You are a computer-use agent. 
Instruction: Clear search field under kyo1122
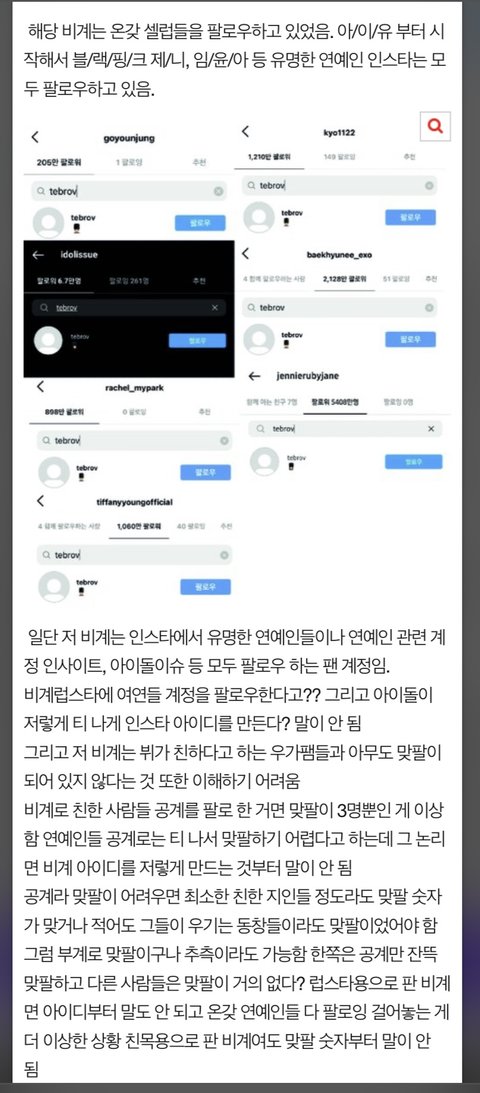pos(429,186)
